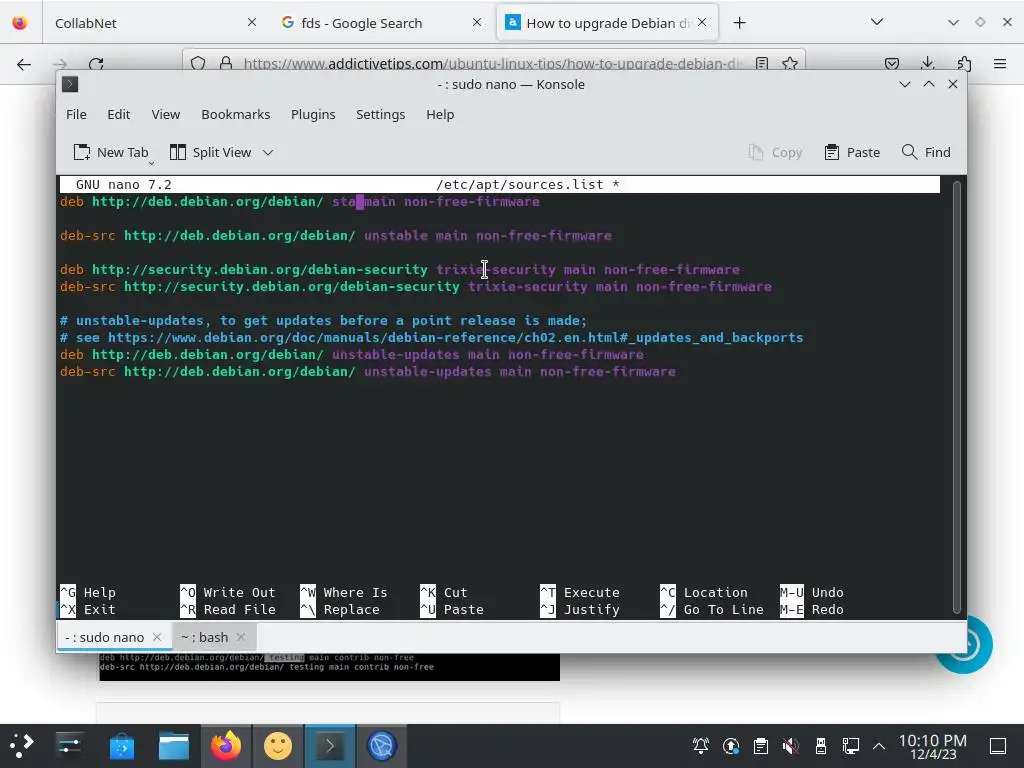
Task: Click the Firefox logo icon
Action: click(20, 23)
